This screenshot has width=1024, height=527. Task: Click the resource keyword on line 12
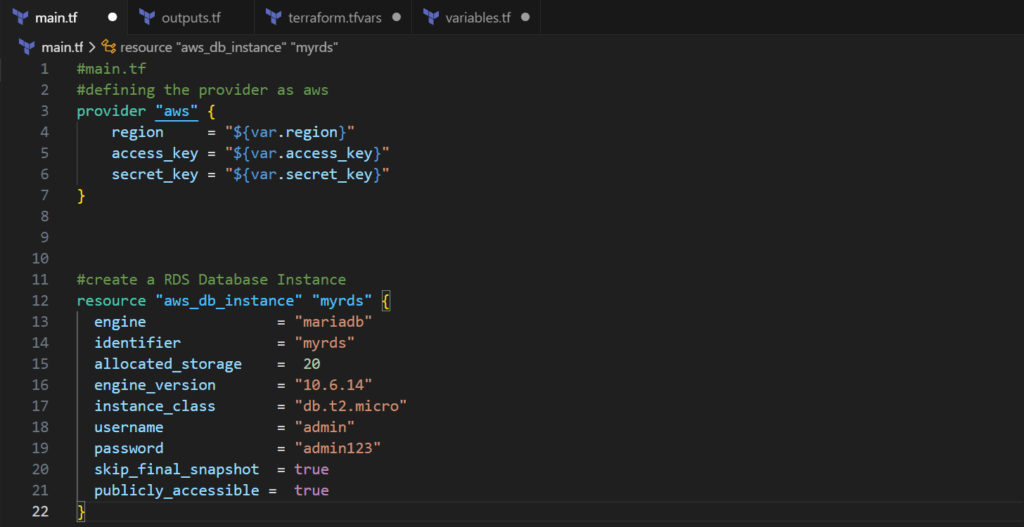click(111, 300)
